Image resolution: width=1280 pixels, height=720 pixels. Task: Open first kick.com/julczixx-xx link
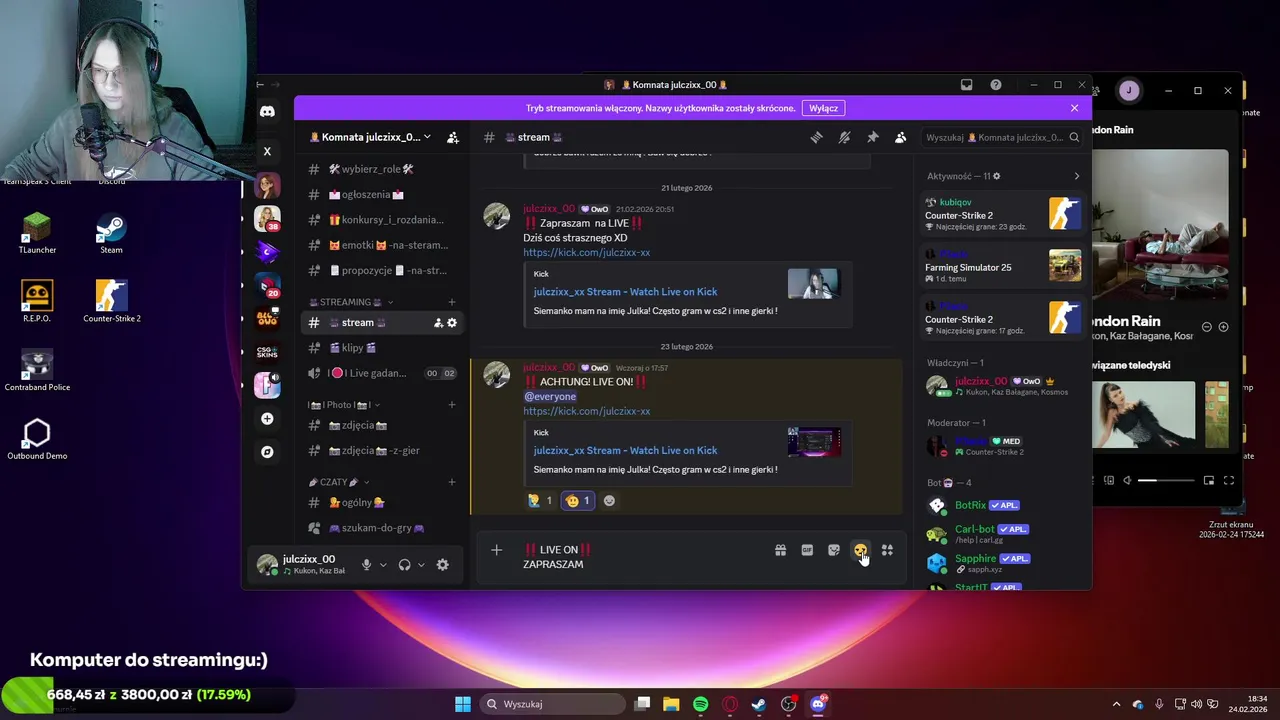coord(587,252)
